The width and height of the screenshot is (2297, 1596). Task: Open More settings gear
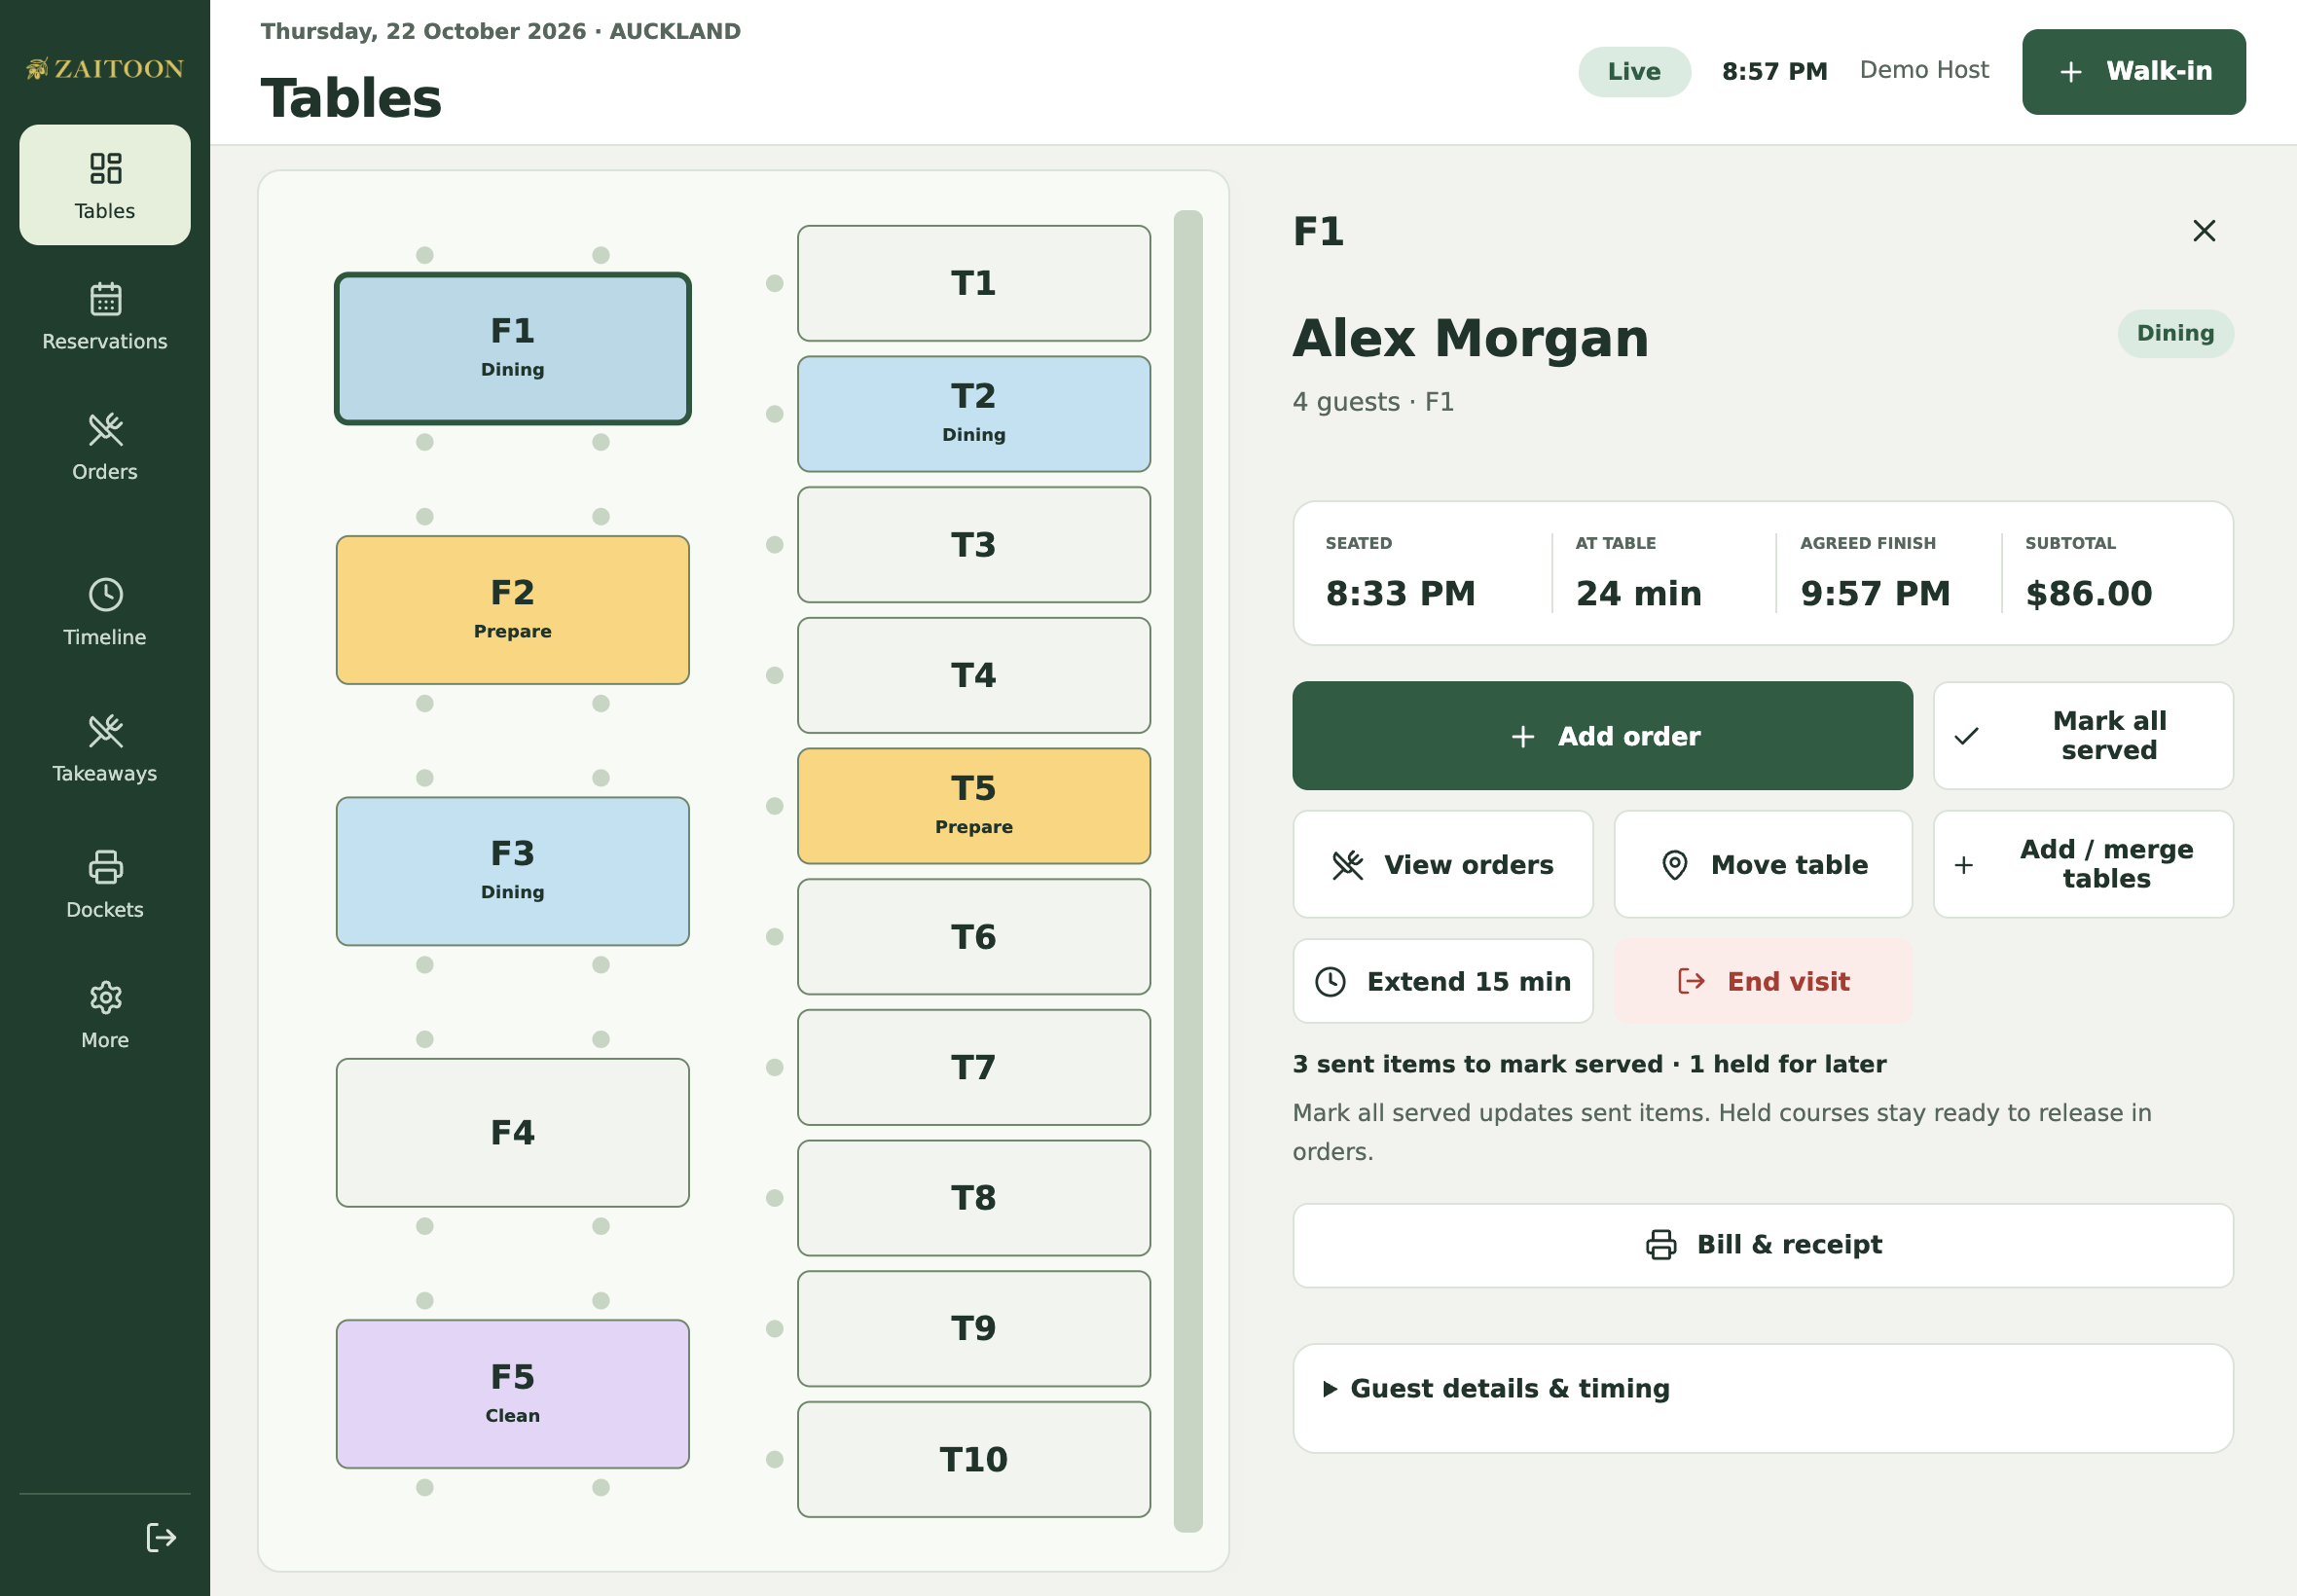105,997
